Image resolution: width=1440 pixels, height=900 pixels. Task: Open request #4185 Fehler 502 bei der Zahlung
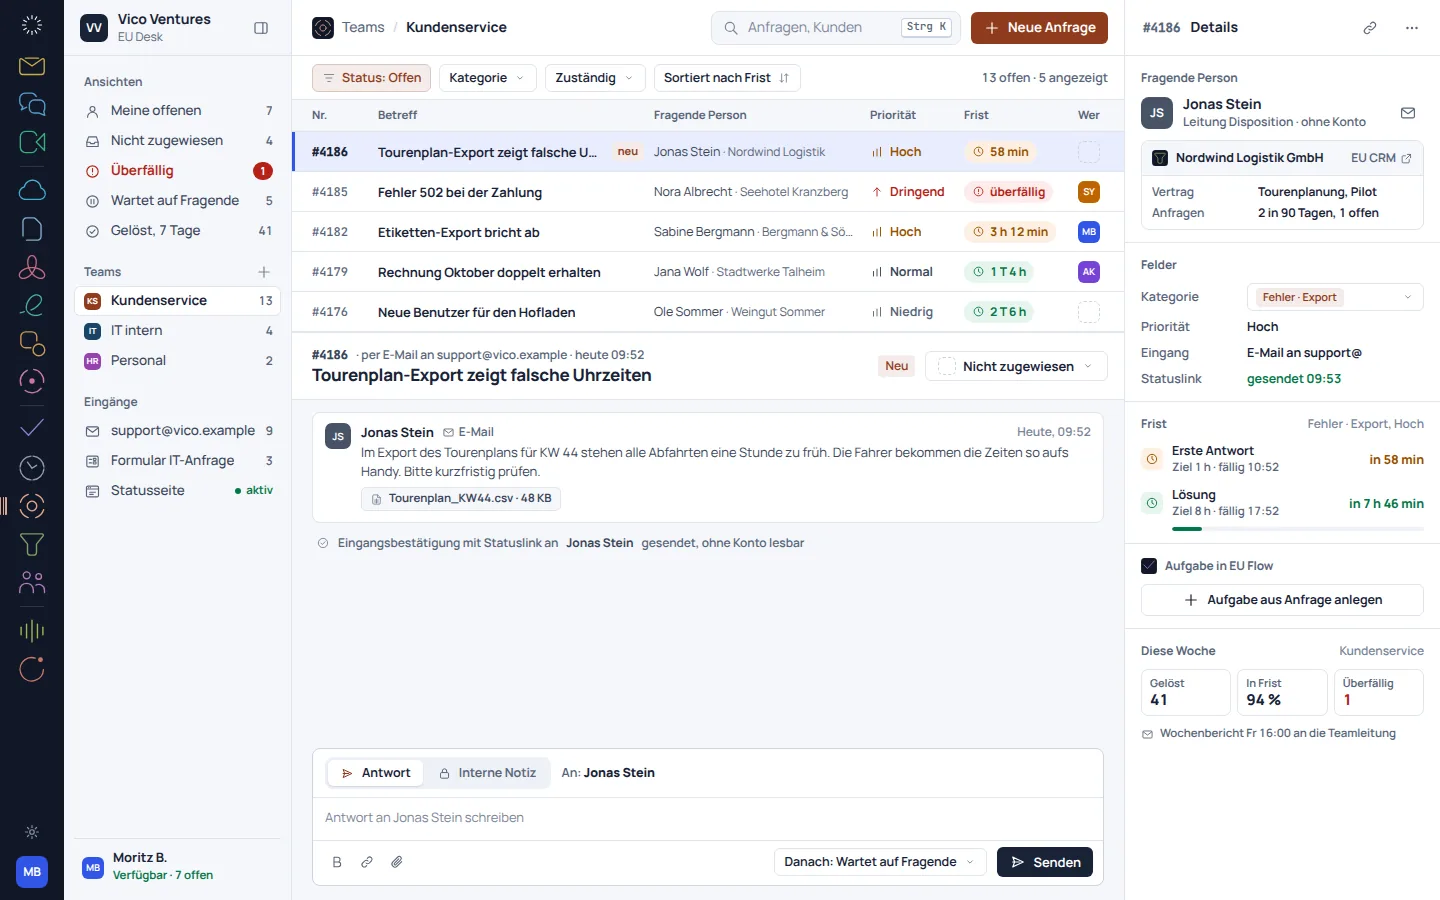click(x=708, y=192)
